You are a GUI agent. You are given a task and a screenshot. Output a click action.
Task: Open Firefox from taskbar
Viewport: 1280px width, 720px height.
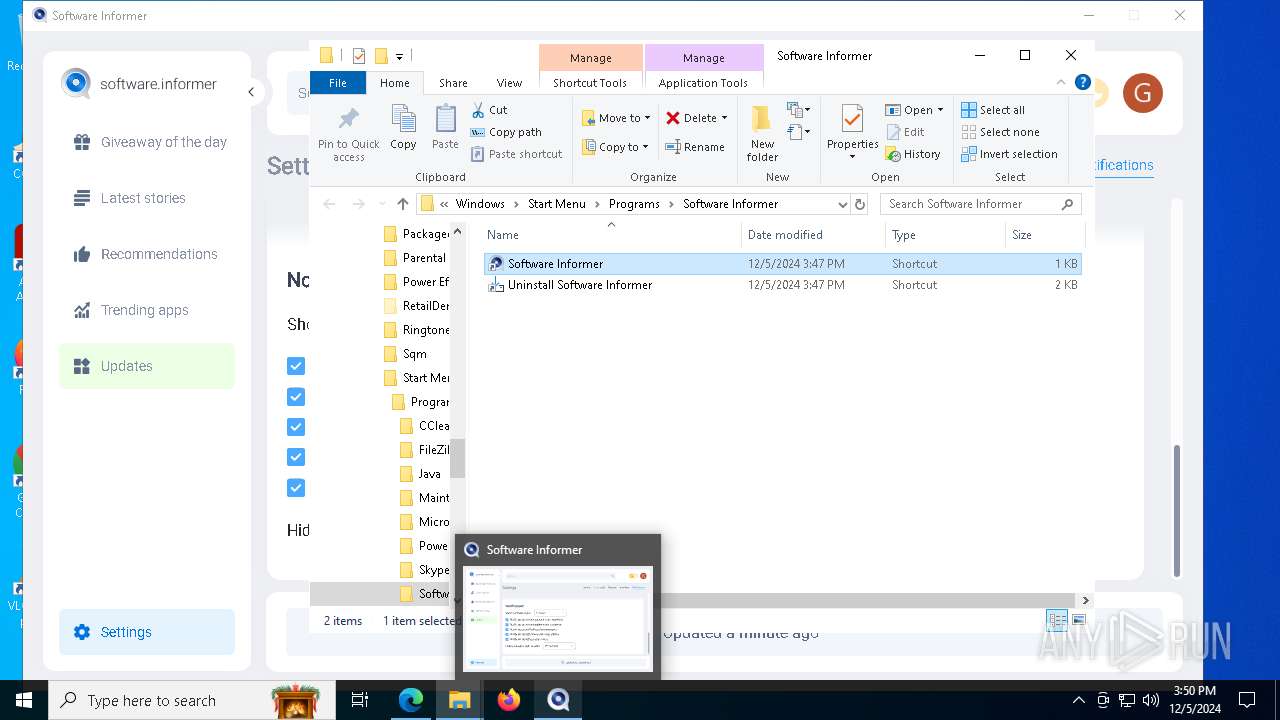[x=509, y=700]
